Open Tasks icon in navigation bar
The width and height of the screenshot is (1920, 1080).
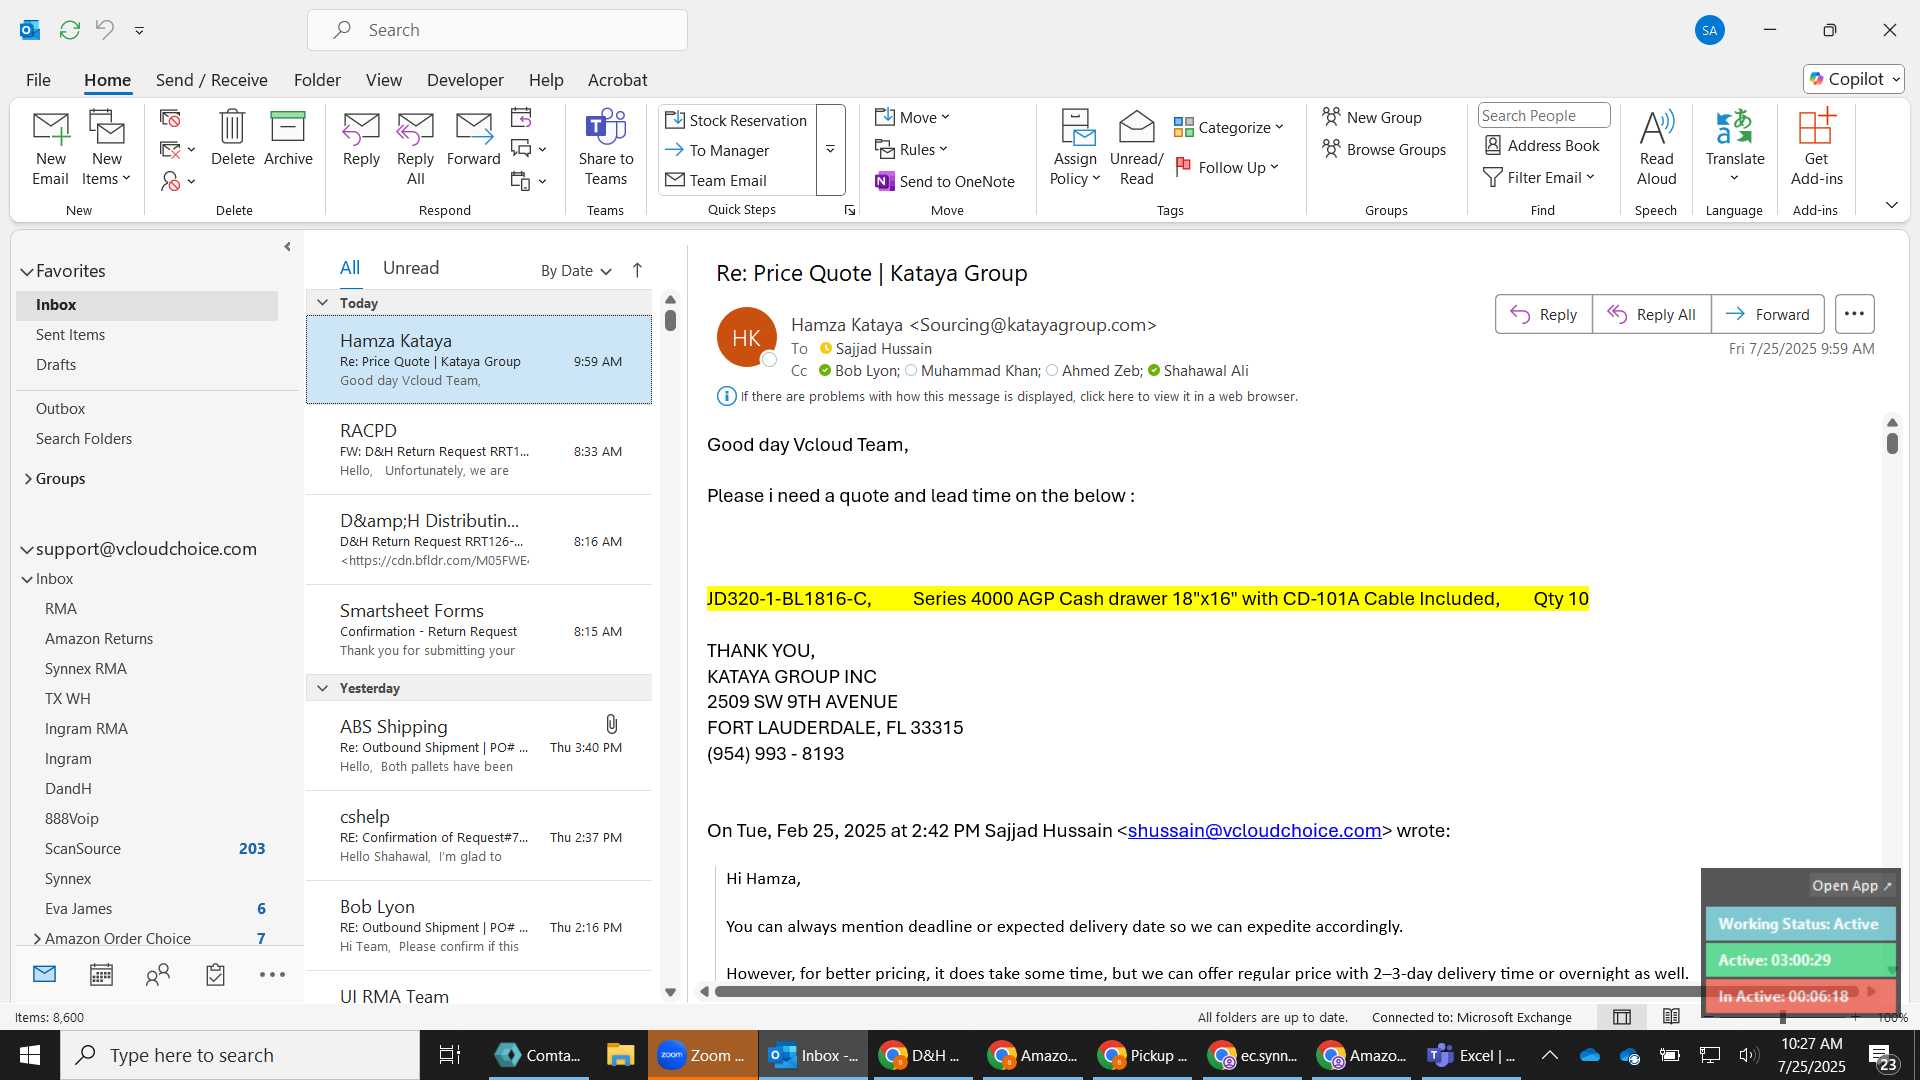215,974
